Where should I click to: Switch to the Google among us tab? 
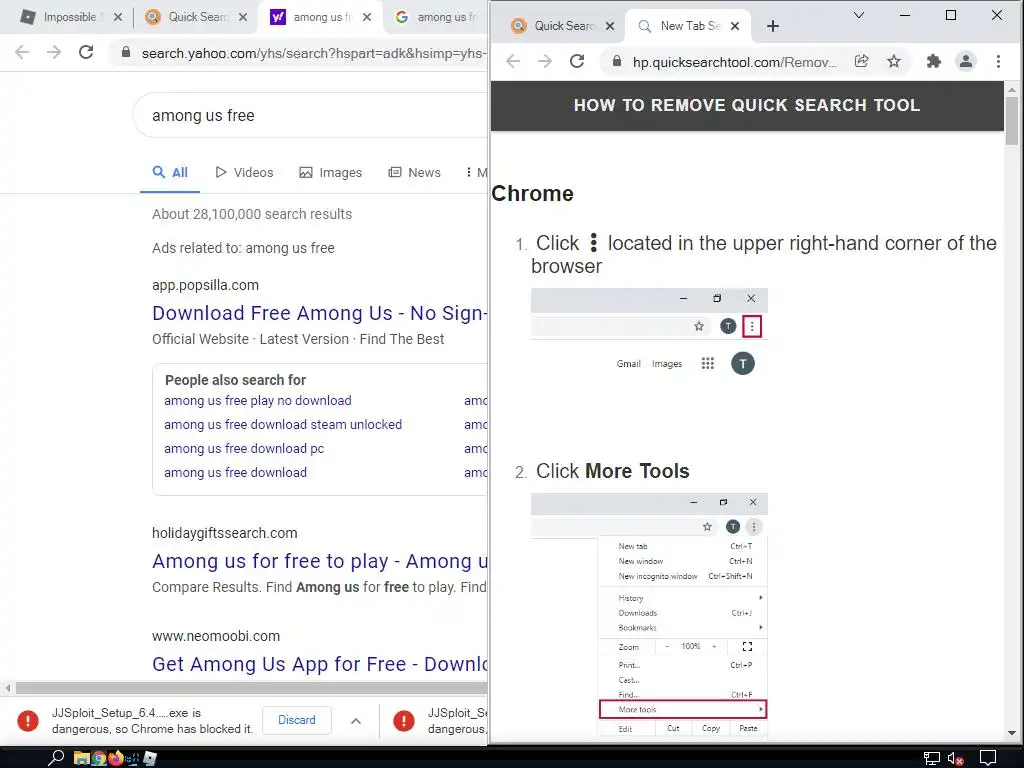click(438, 17)
